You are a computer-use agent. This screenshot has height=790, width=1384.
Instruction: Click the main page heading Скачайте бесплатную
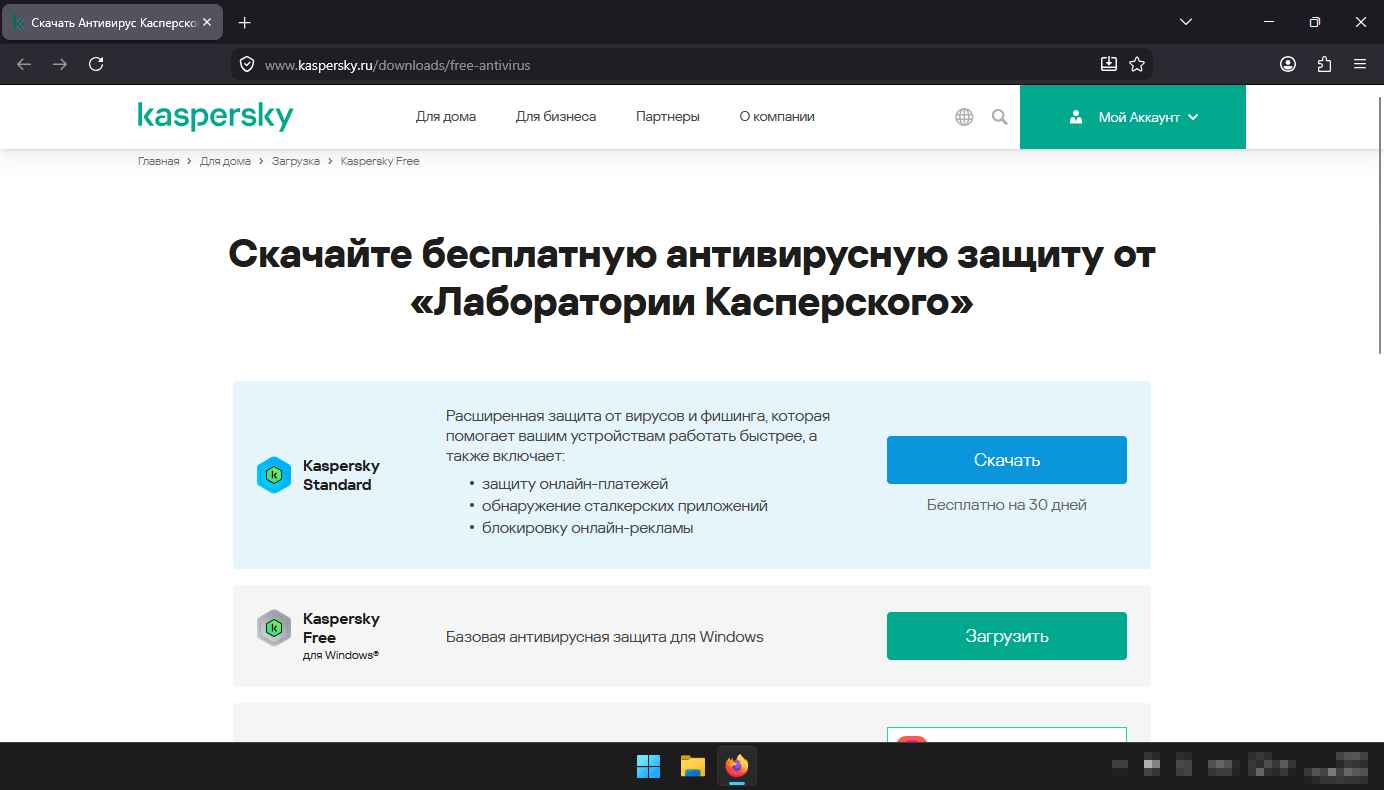(x=692, y=278)
